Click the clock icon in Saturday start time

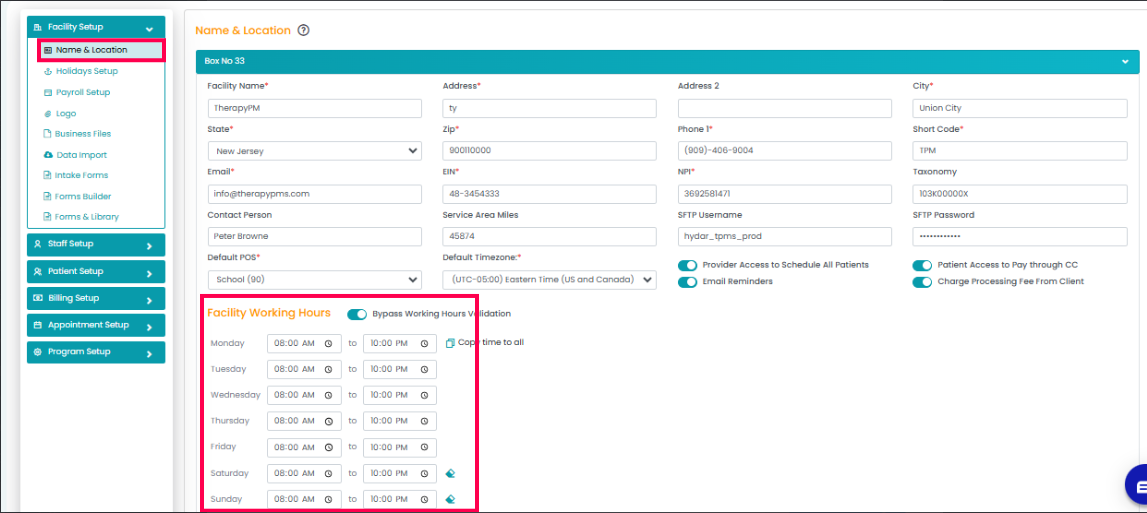328,473
